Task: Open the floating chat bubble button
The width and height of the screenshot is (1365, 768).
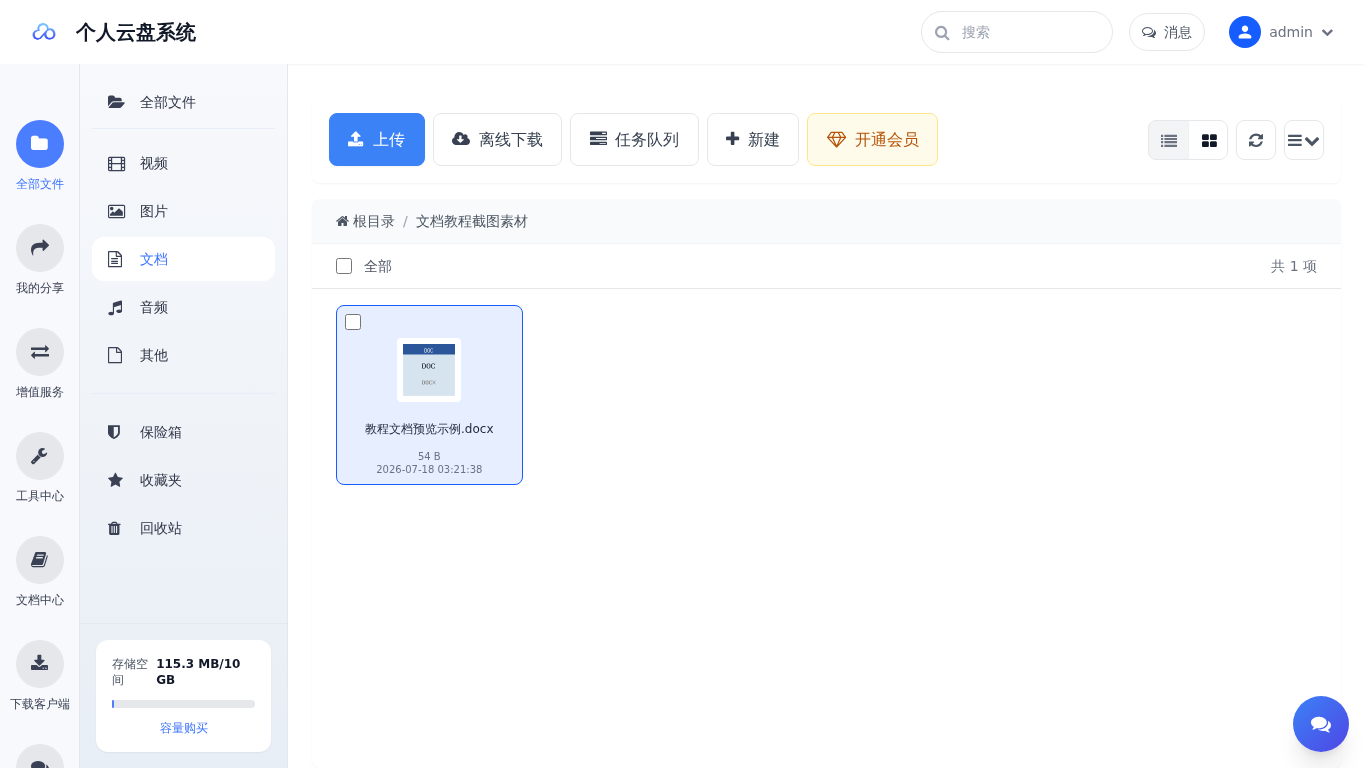Action: [x=1321, y=724]
